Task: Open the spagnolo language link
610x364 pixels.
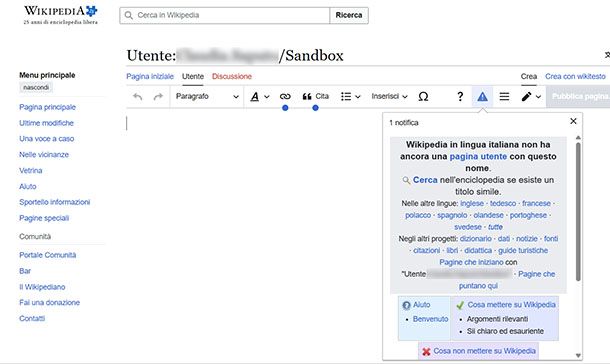Action: tap(452, 215)
